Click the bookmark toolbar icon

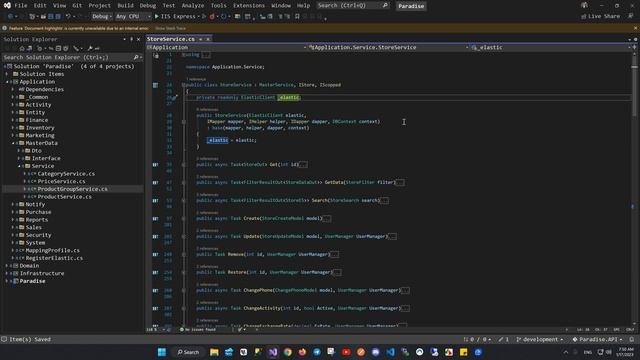[297, 16]
